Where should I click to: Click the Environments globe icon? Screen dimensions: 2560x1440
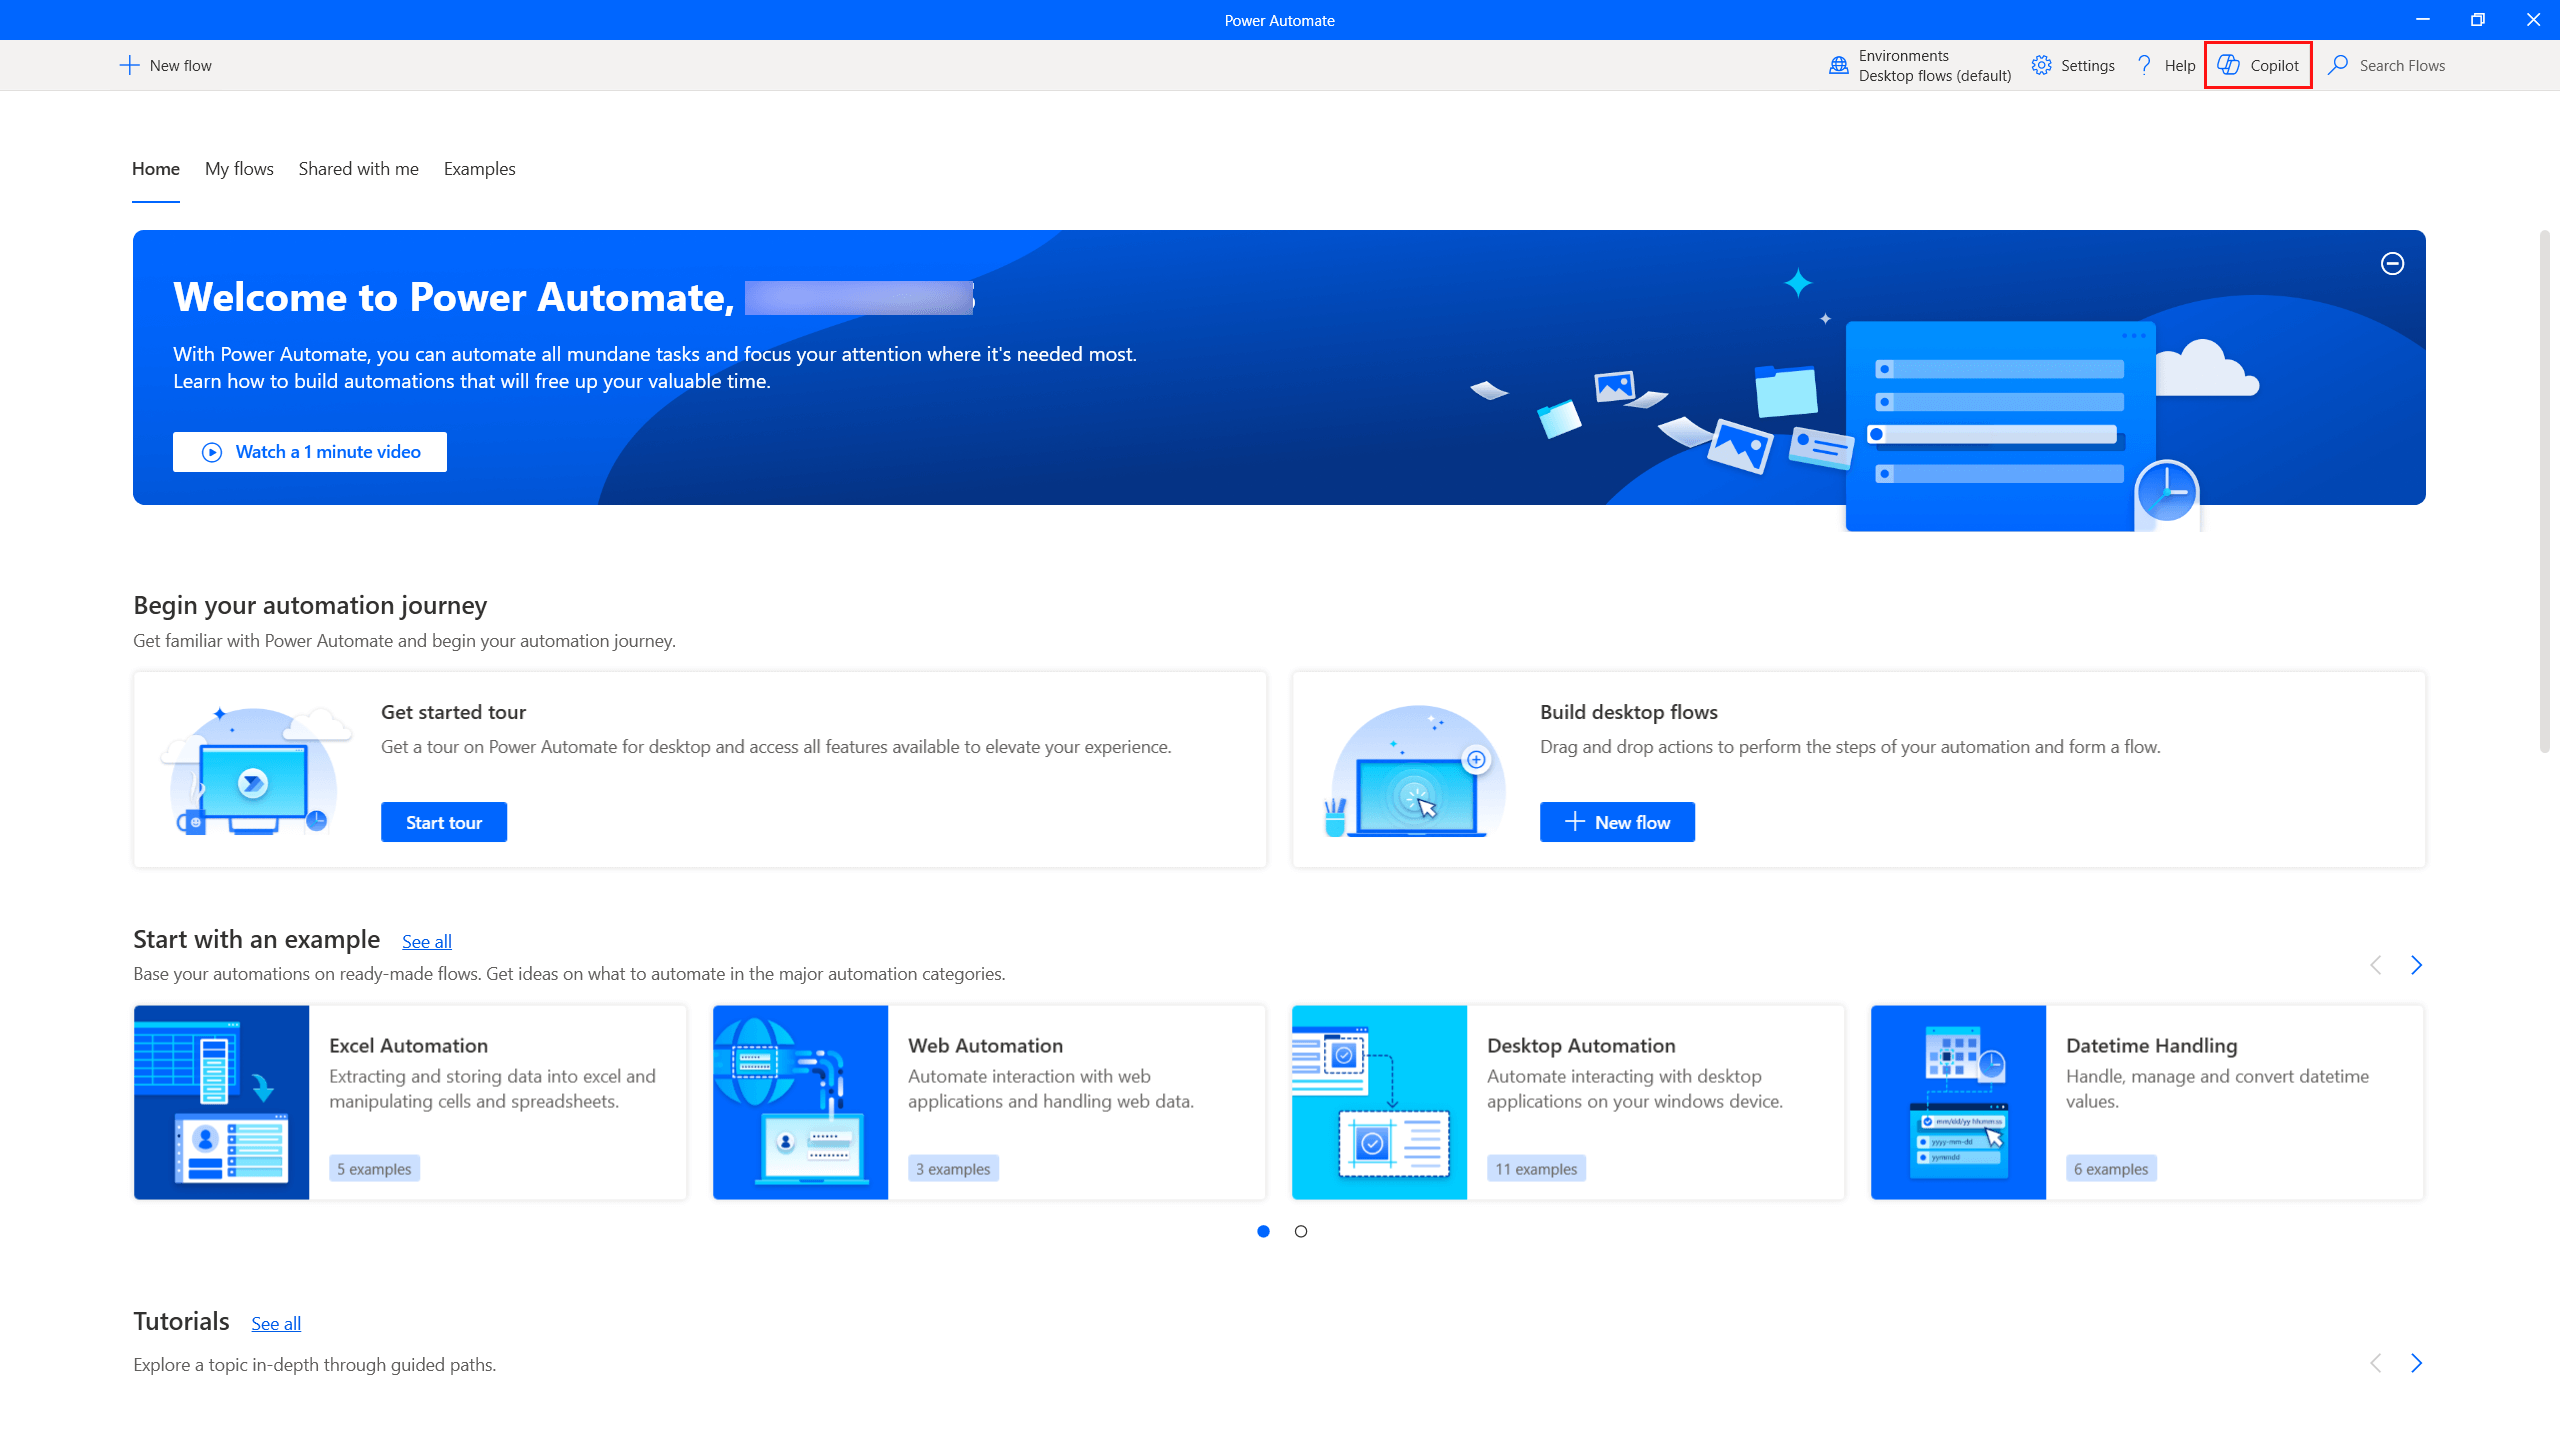tap(1838, 65)
